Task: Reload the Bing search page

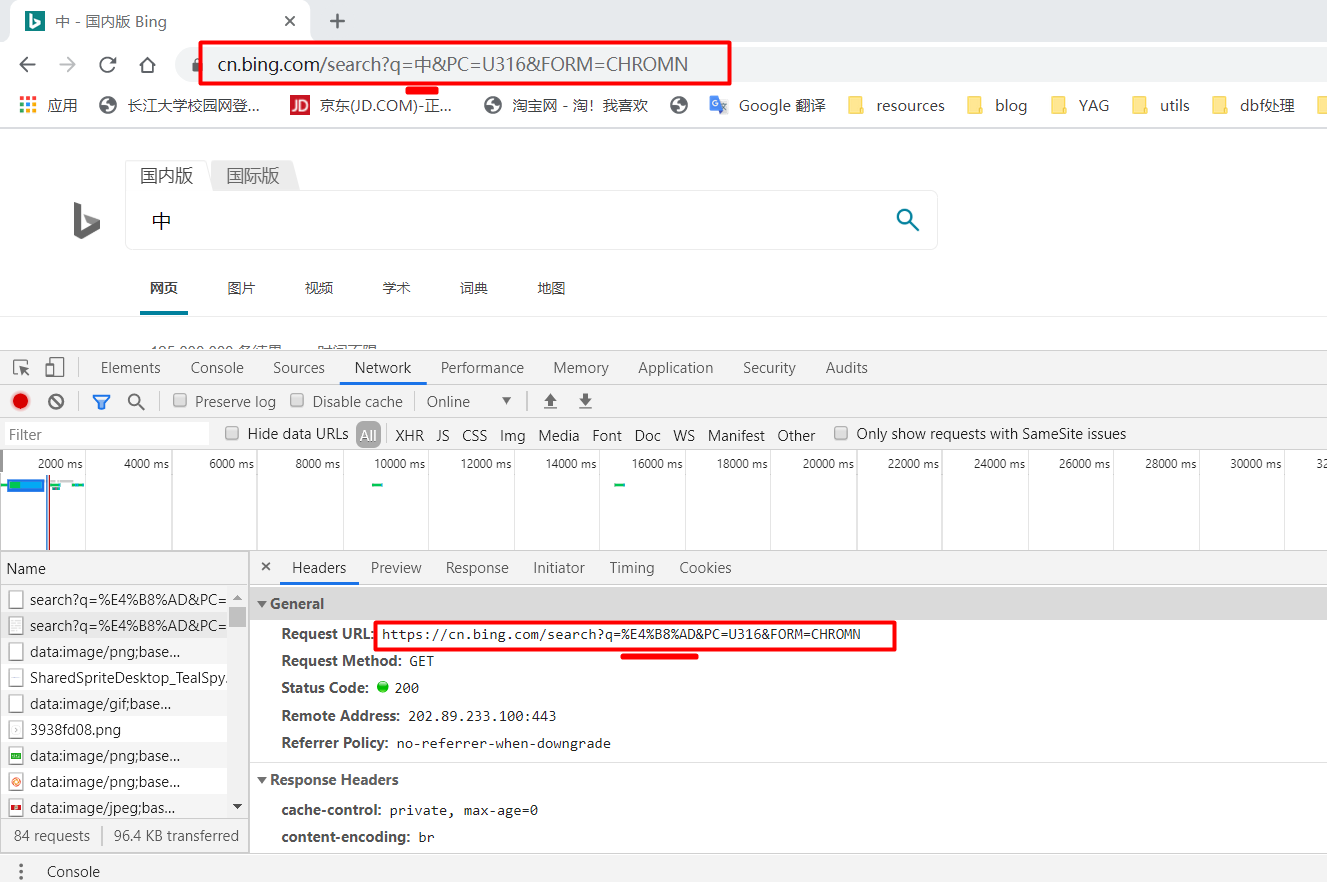Action: click(x=107, y=65)
